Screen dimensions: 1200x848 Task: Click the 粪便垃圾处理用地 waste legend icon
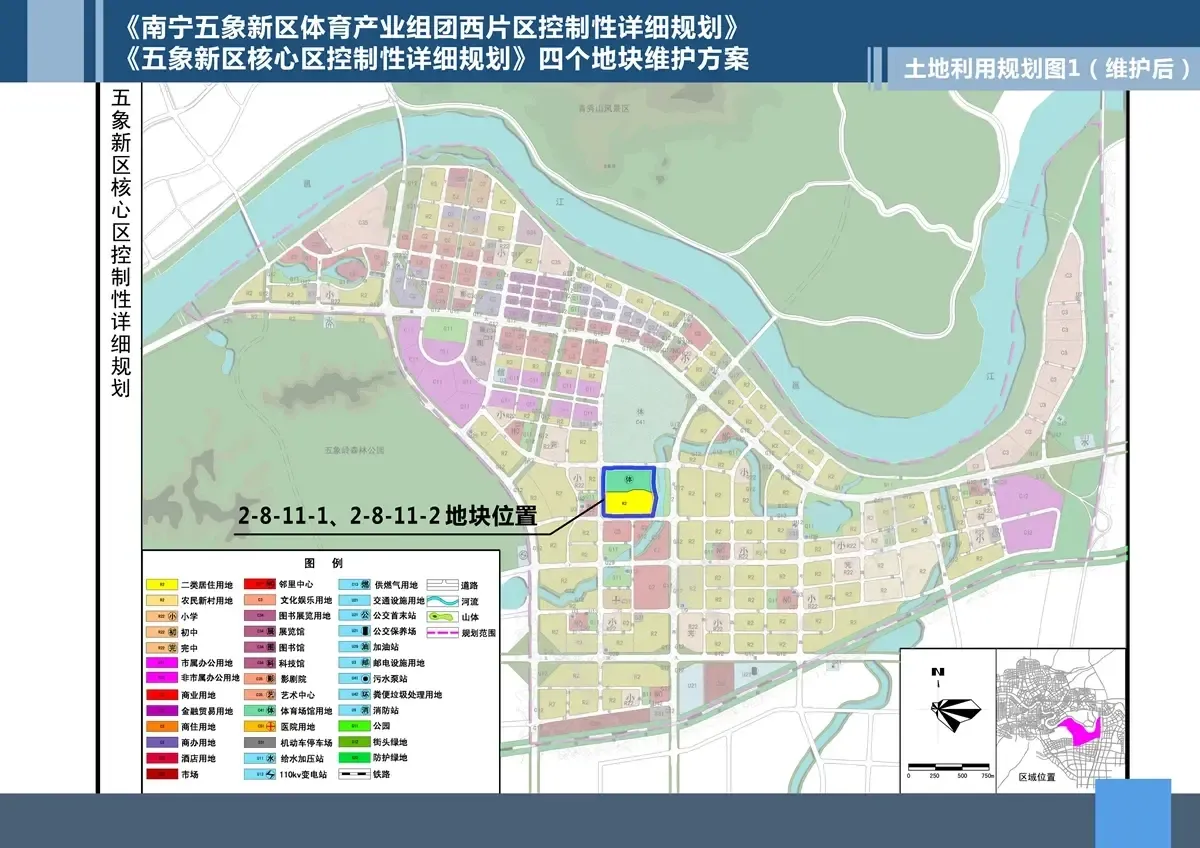(365, 695)
